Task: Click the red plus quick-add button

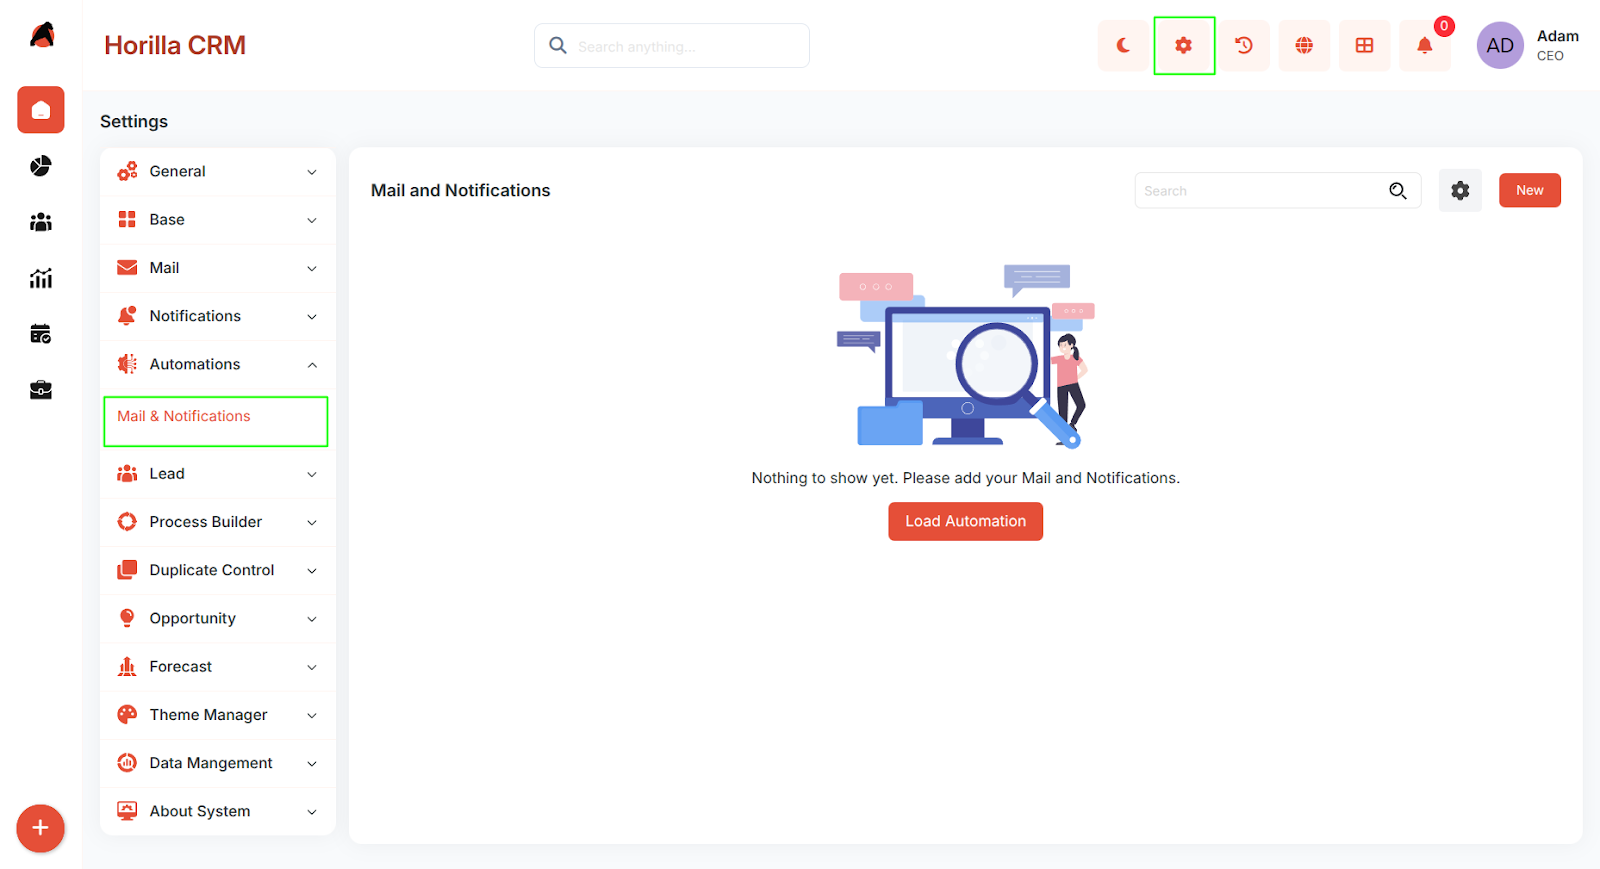Action: coord(40,828)
